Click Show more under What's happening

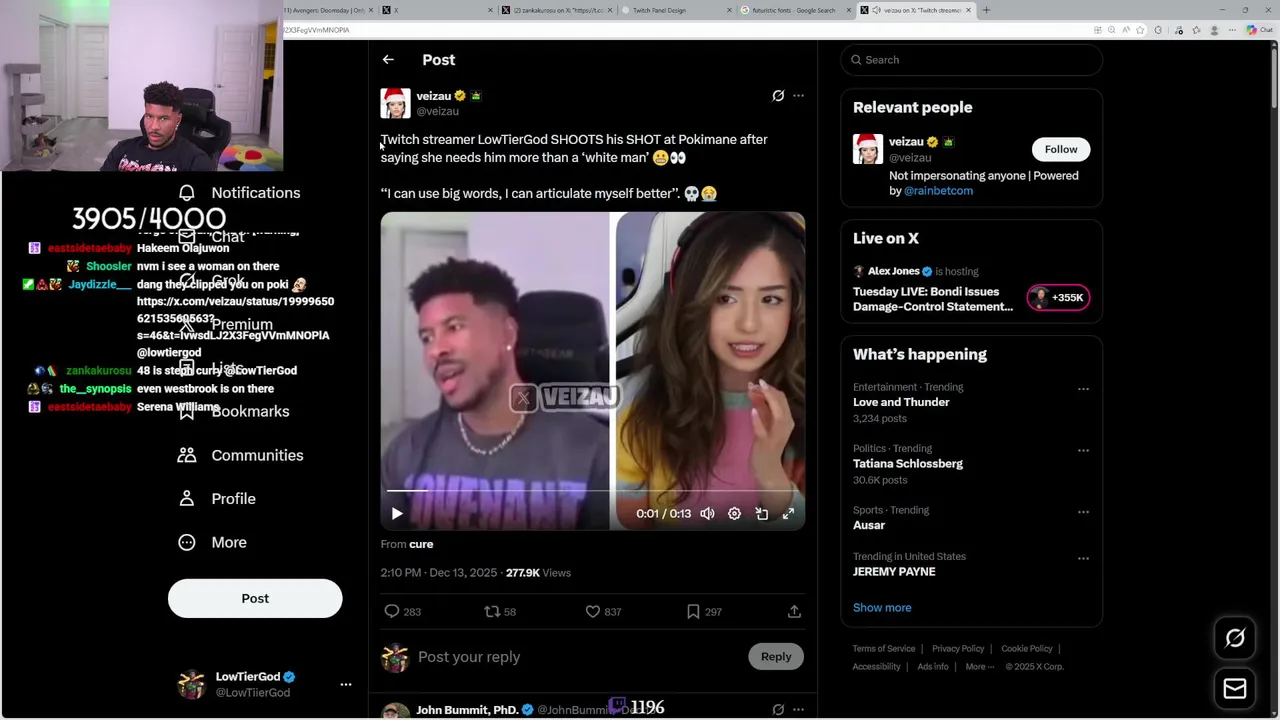click(x=882, y=608)
